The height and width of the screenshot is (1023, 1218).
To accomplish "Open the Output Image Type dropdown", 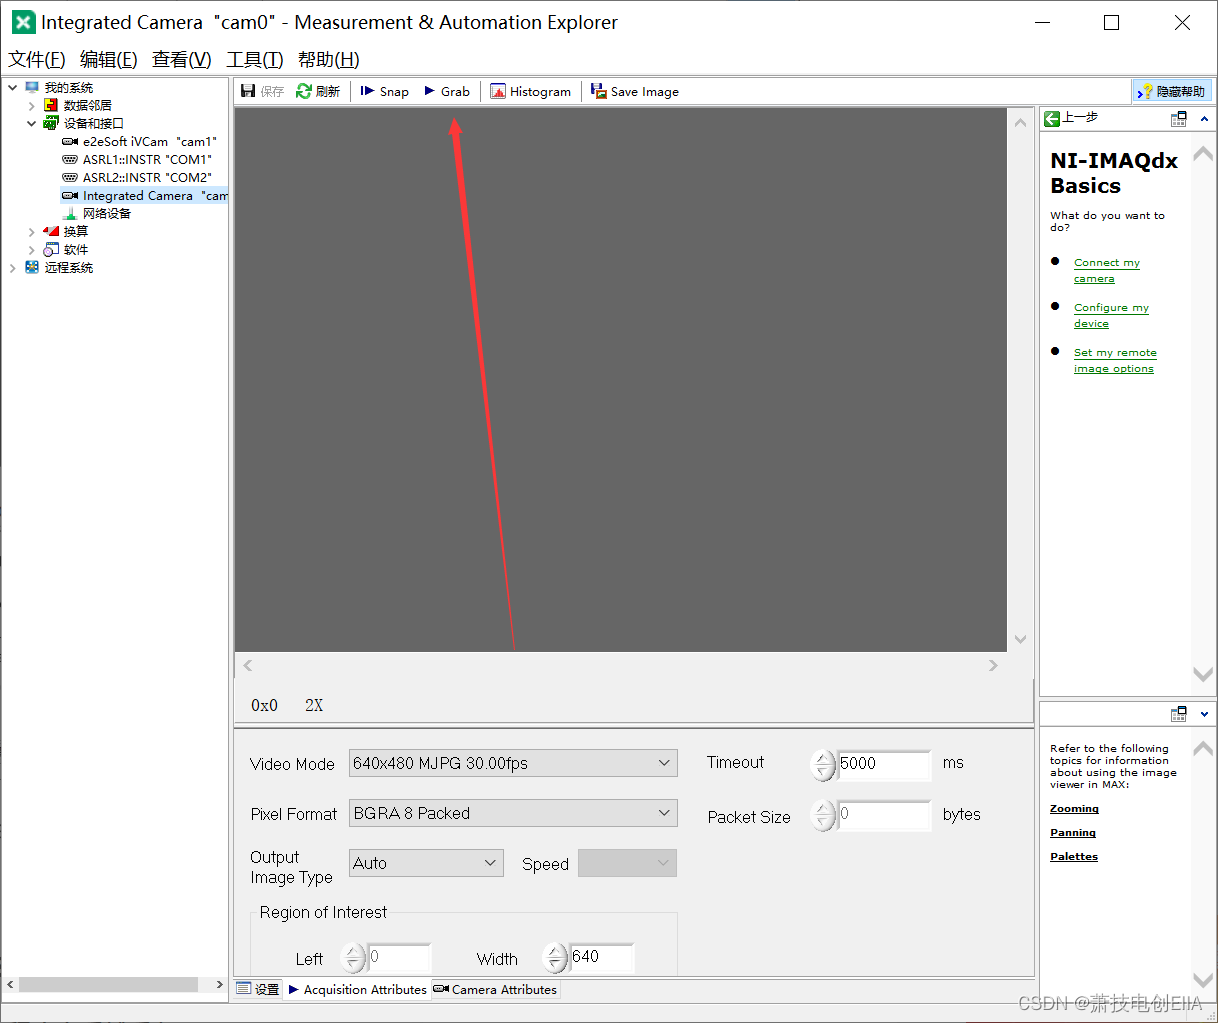I will [x=426, y=863].
